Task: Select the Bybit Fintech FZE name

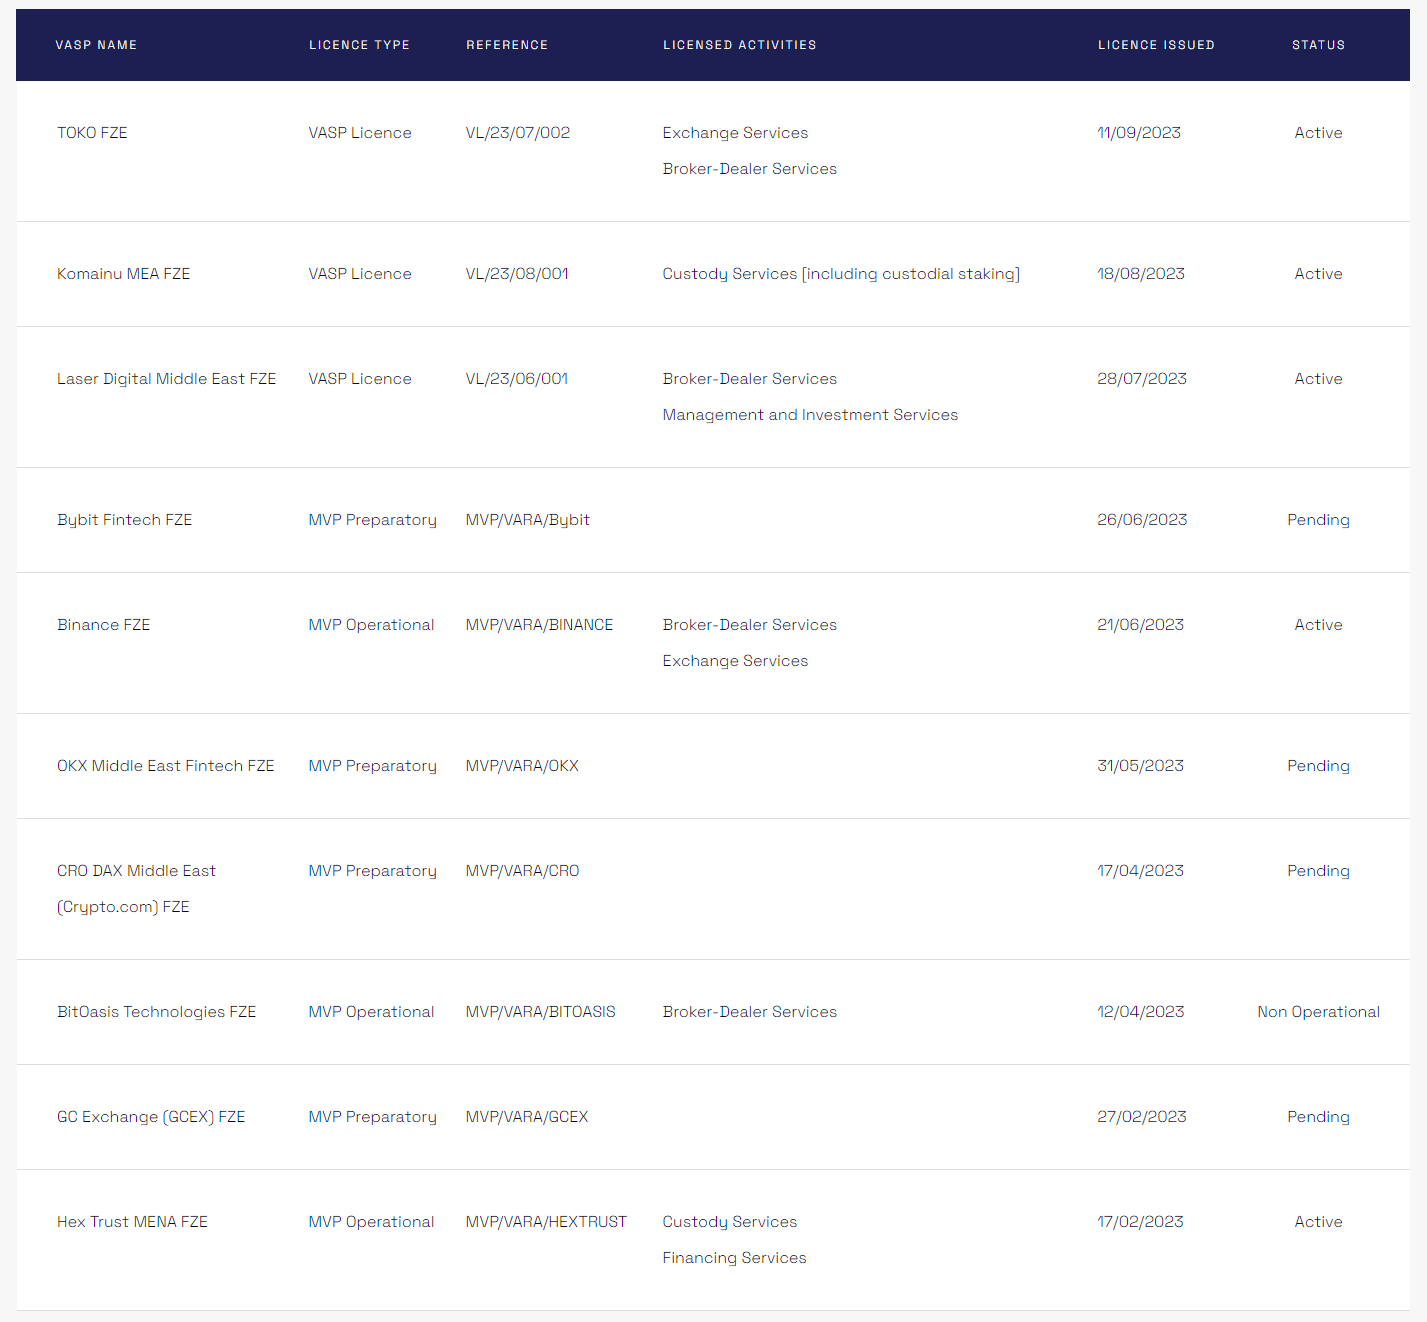Action: [x=124, y=520]
